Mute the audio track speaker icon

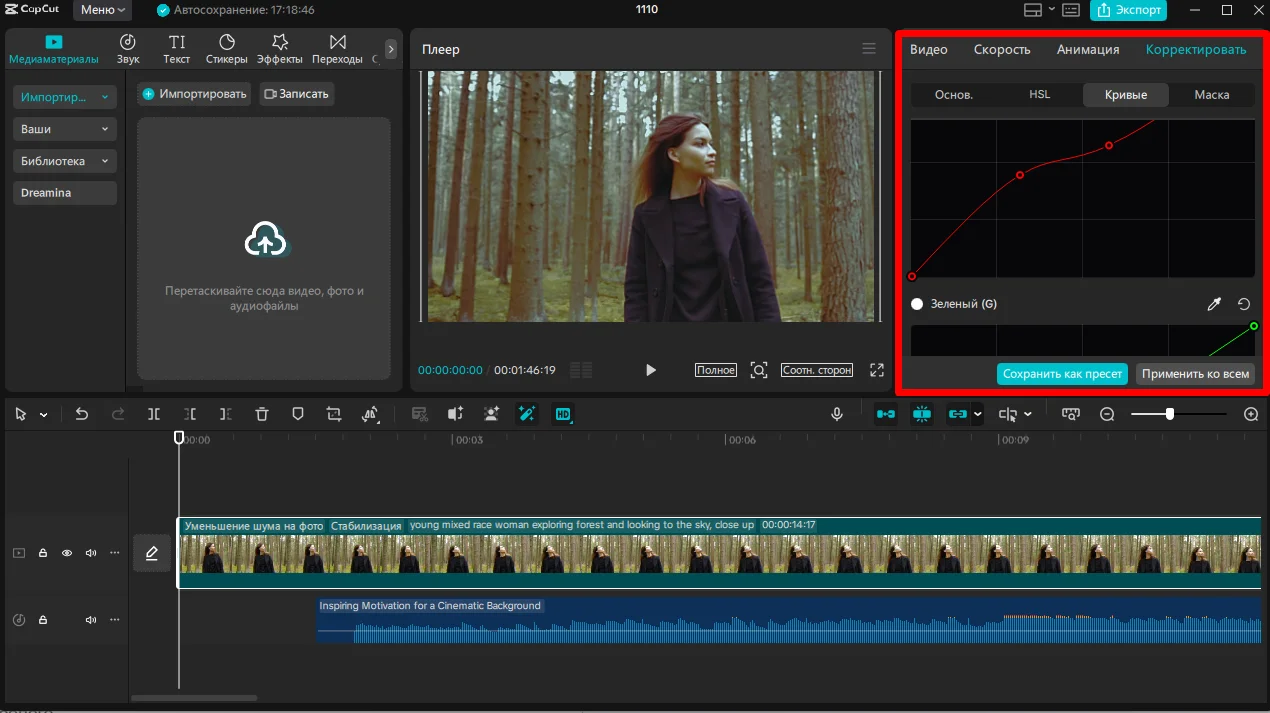click(91, 620)
